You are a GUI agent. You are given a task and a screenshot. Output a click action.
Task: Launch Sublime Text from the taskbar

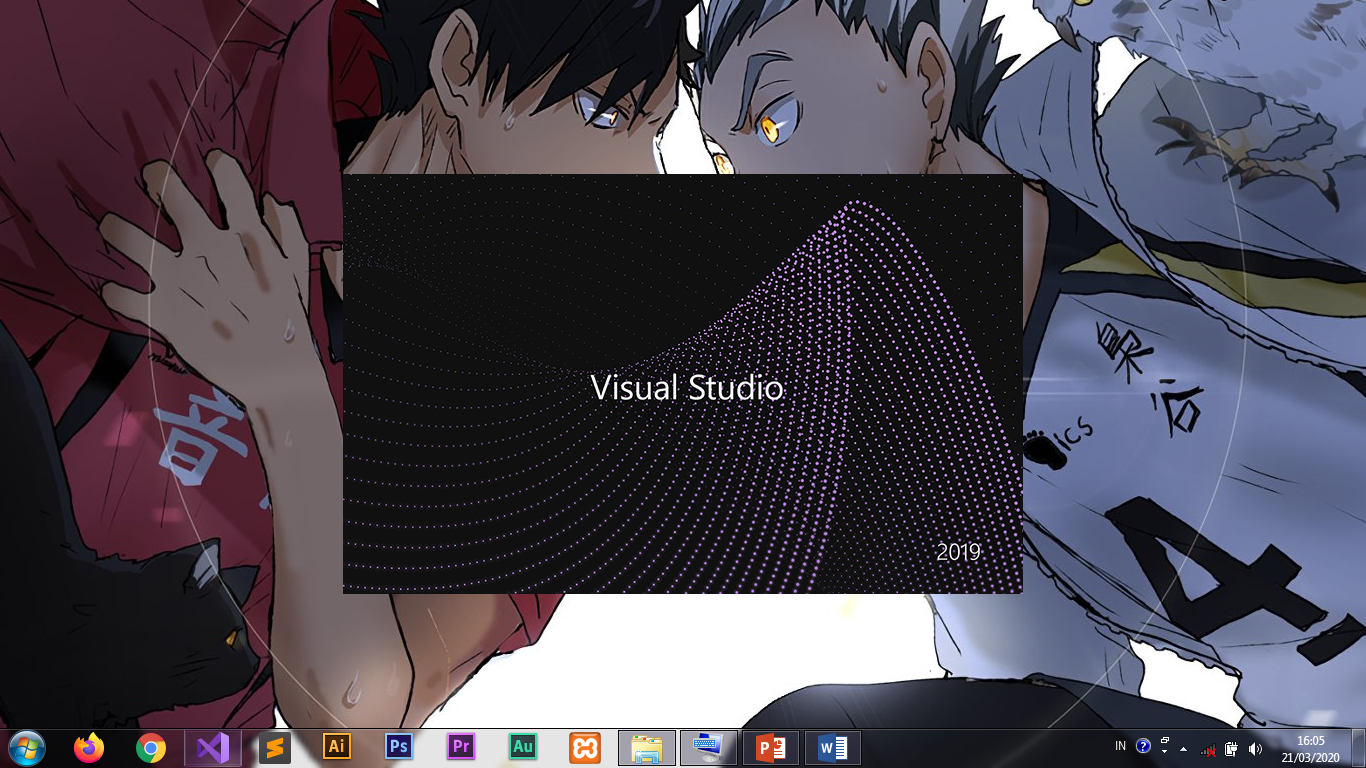tap(275, 748)
